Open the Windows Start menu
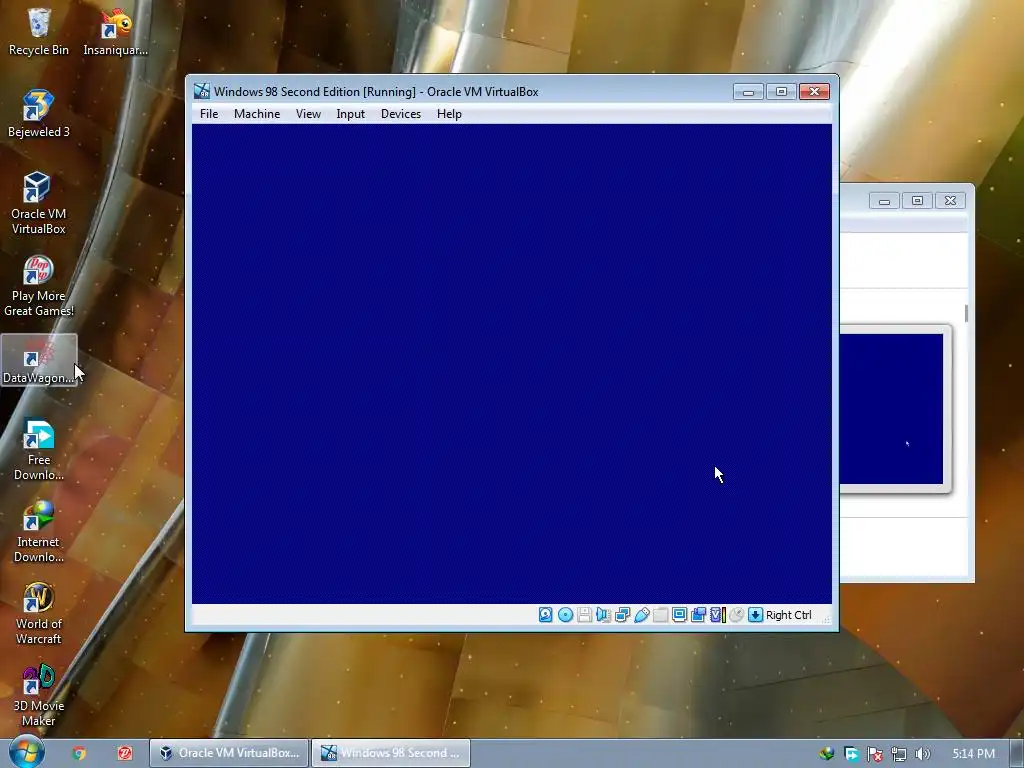This screenshot has width=1024, height=768. click(26, 752)
